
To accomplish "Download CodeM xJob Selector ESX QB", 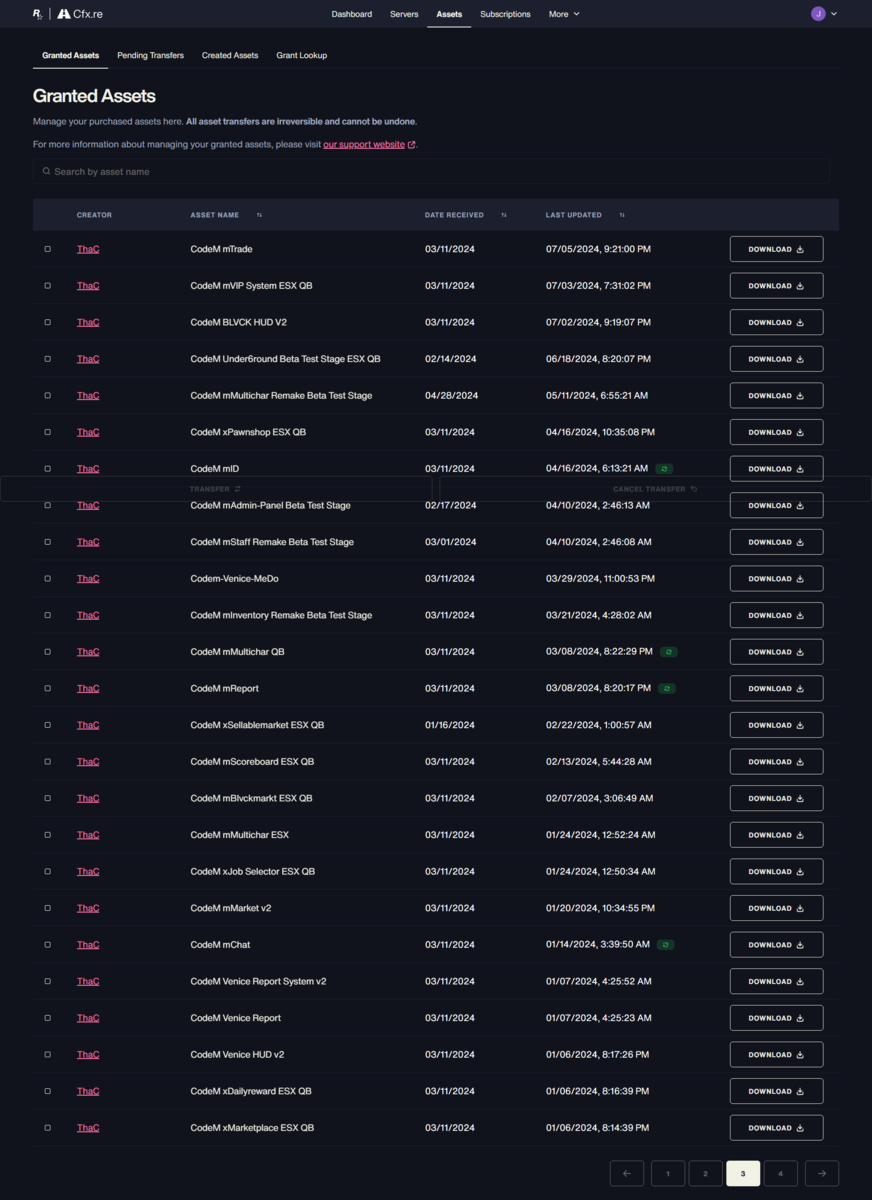I will [776, 872].
